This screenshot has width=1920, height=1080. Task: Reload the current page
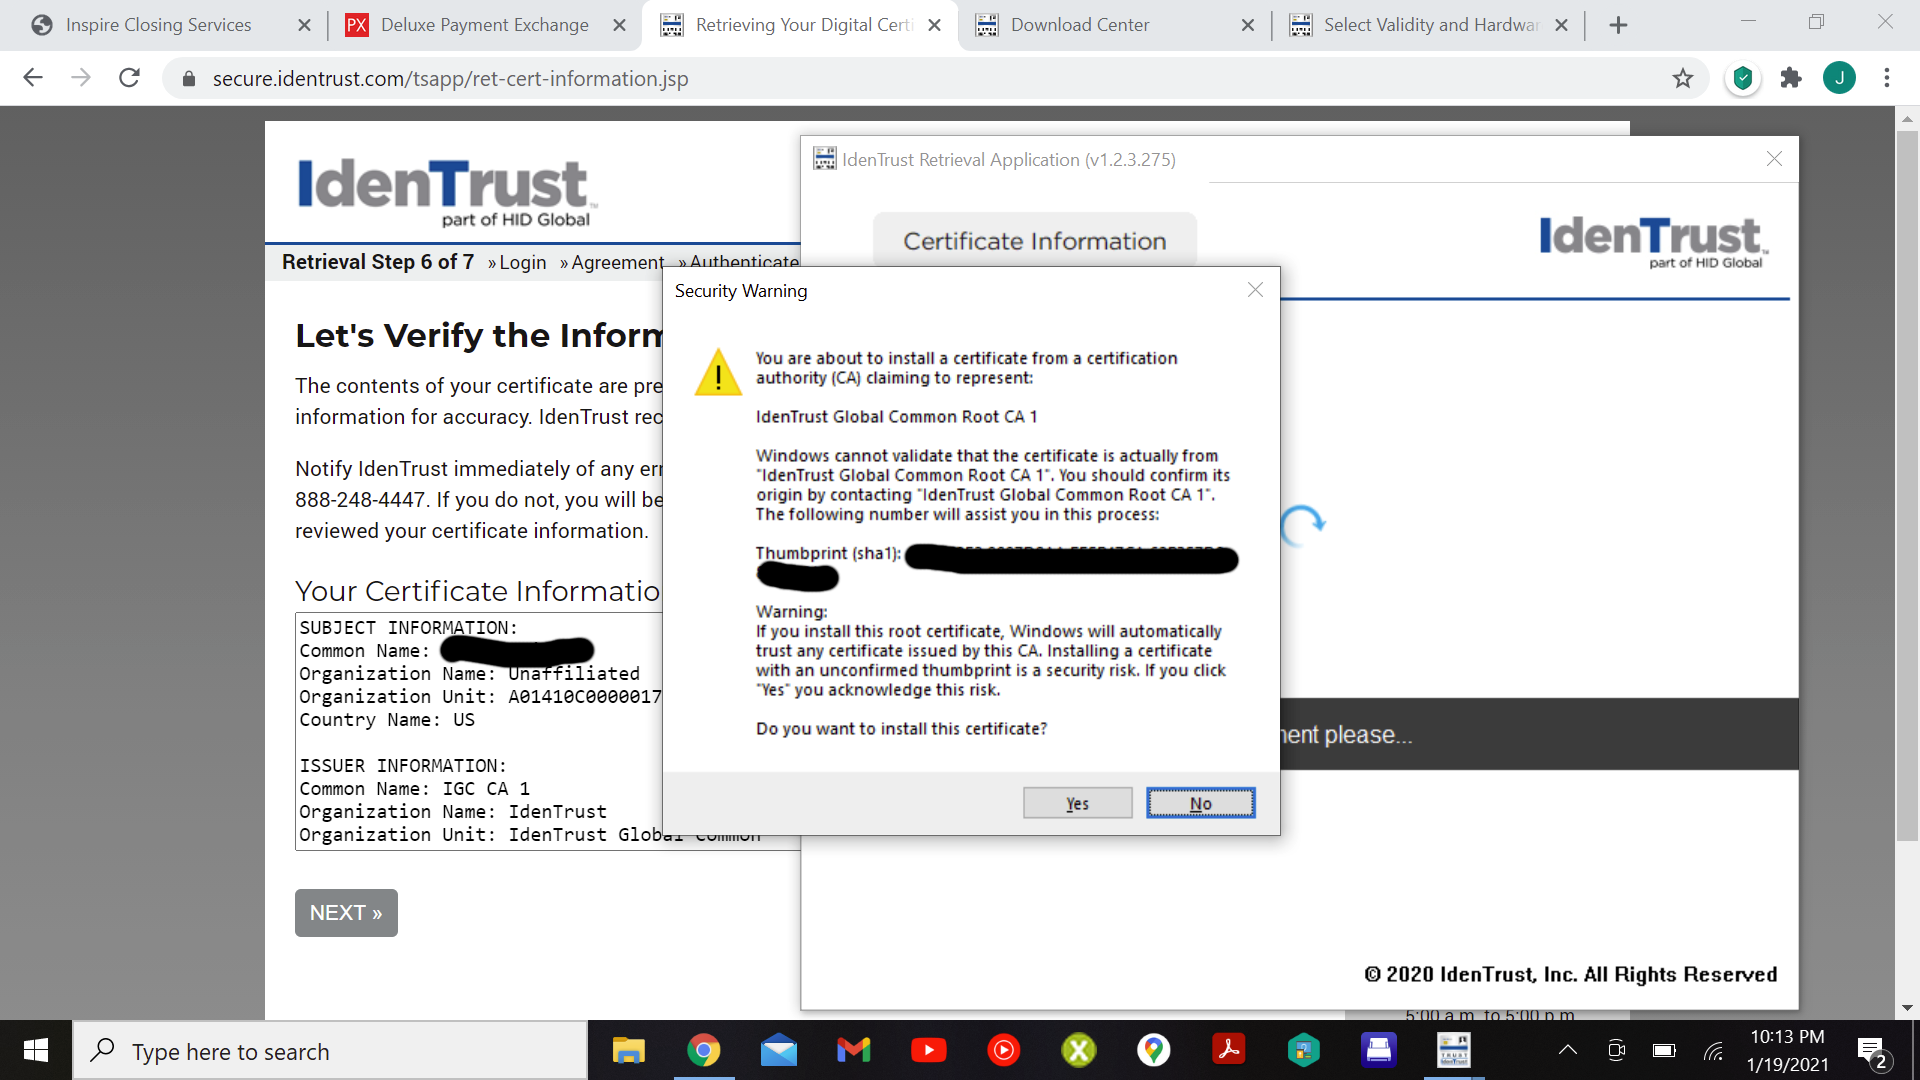[129, 78]
